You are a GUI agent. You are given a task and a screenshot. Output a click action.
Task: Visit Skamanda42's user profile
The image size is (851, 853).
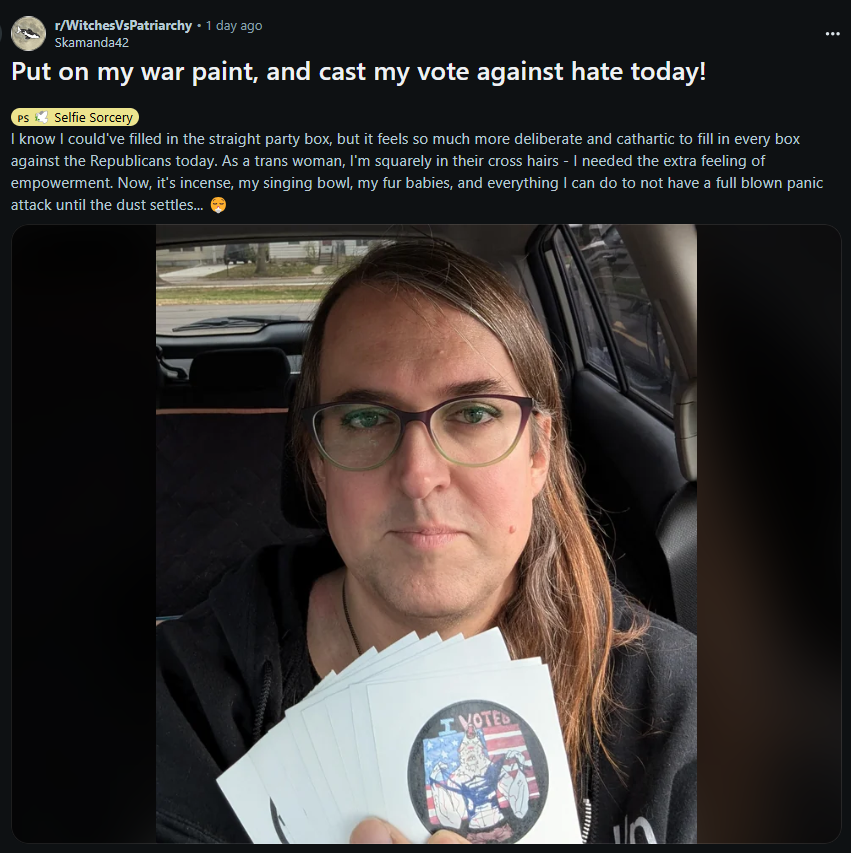click(91, 42)
